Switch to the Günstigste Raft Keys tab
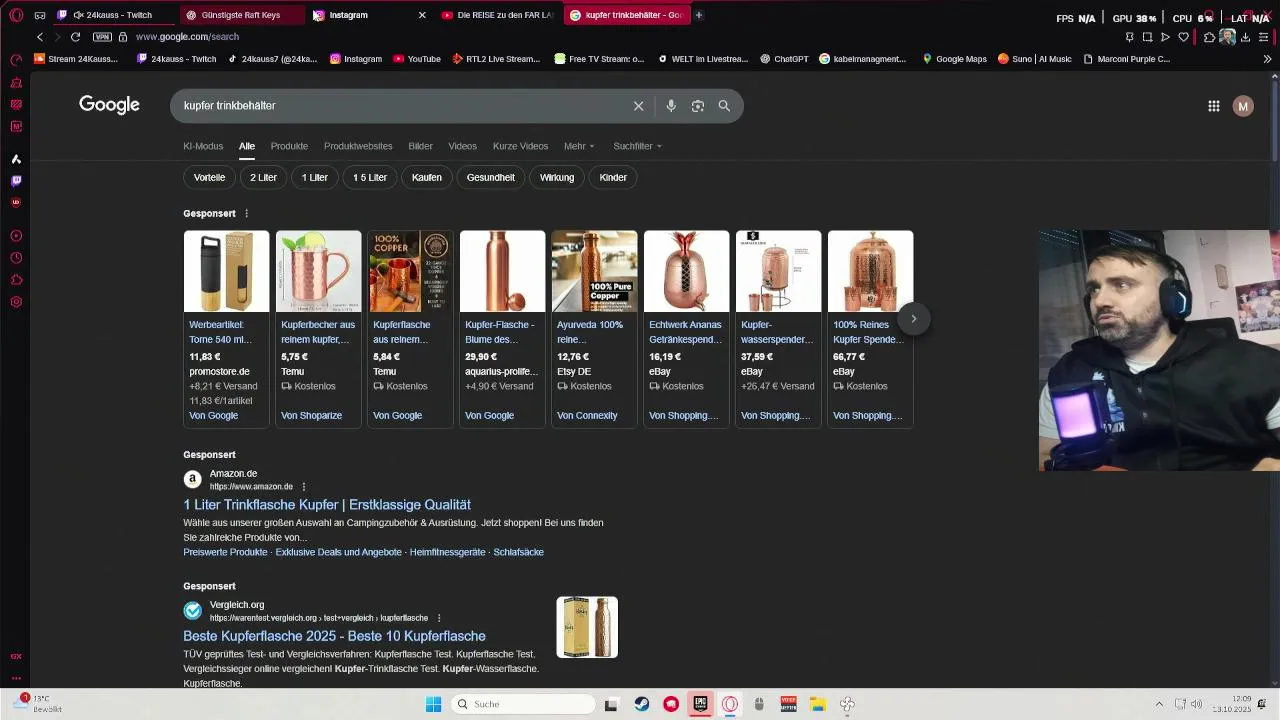 click(x=241, y=15)
